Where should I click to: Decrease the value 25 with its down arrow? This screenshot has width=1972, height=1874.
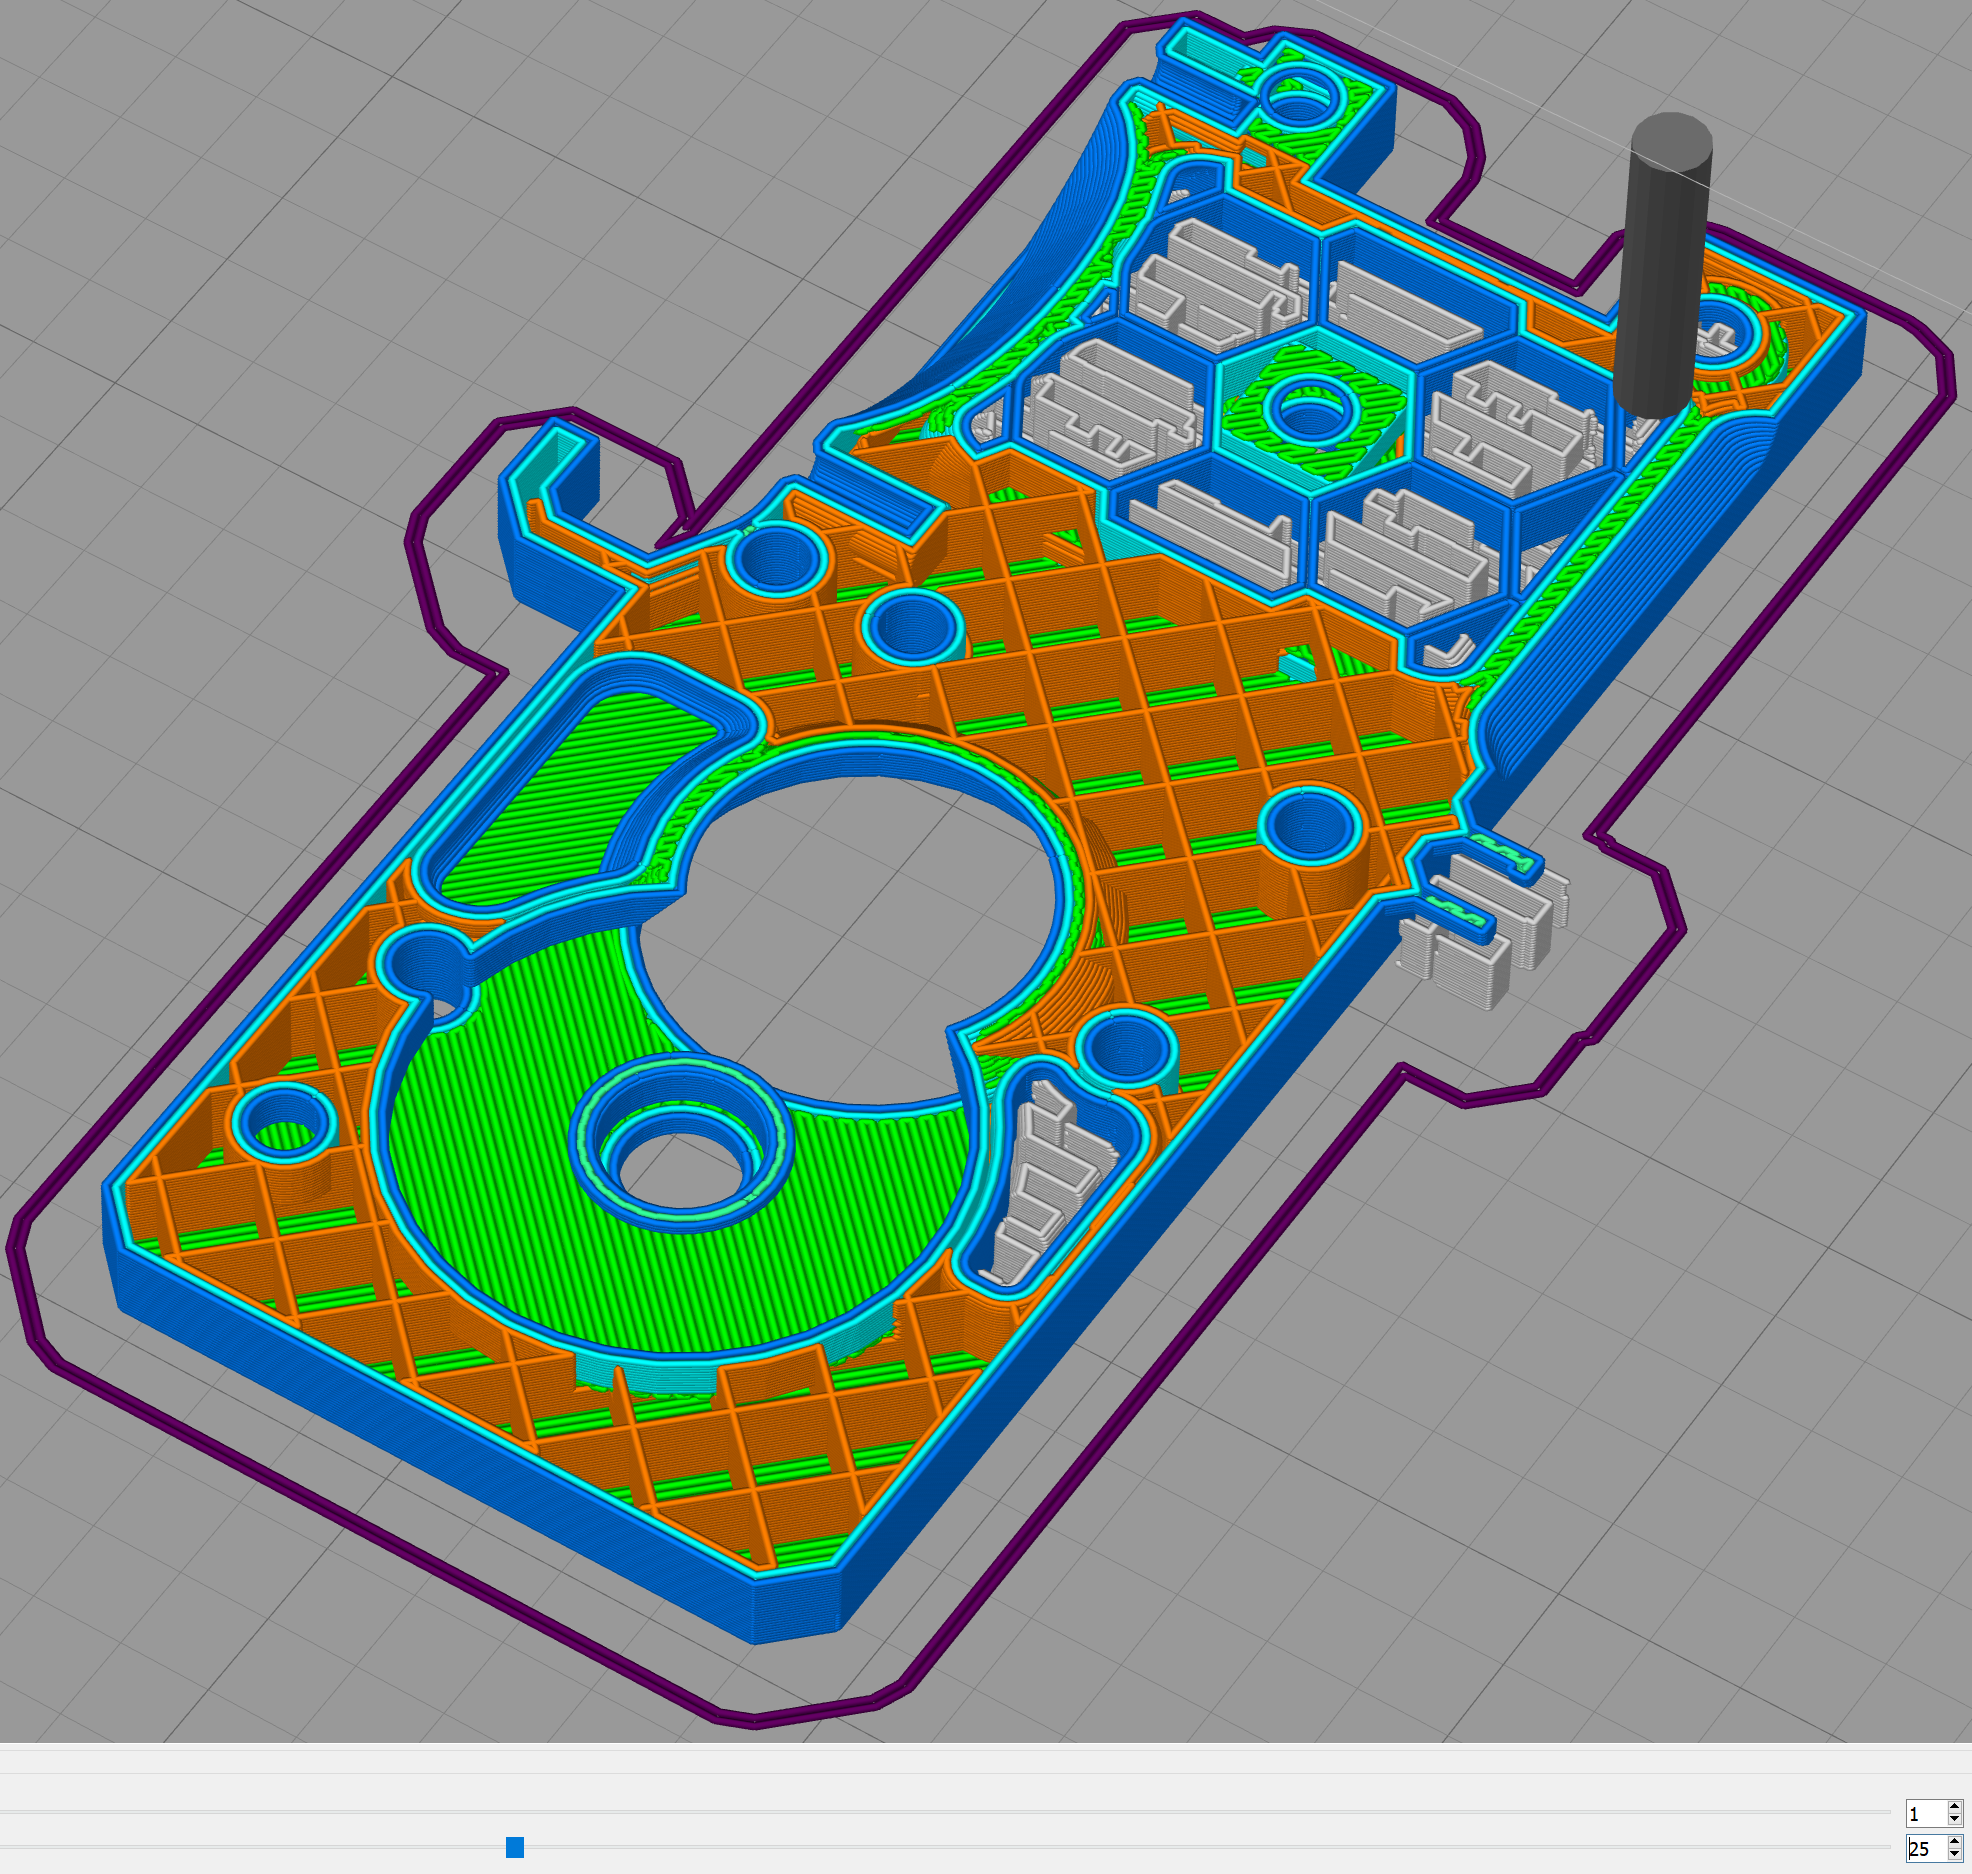pyautogui.click(x=1955, y=1854)
